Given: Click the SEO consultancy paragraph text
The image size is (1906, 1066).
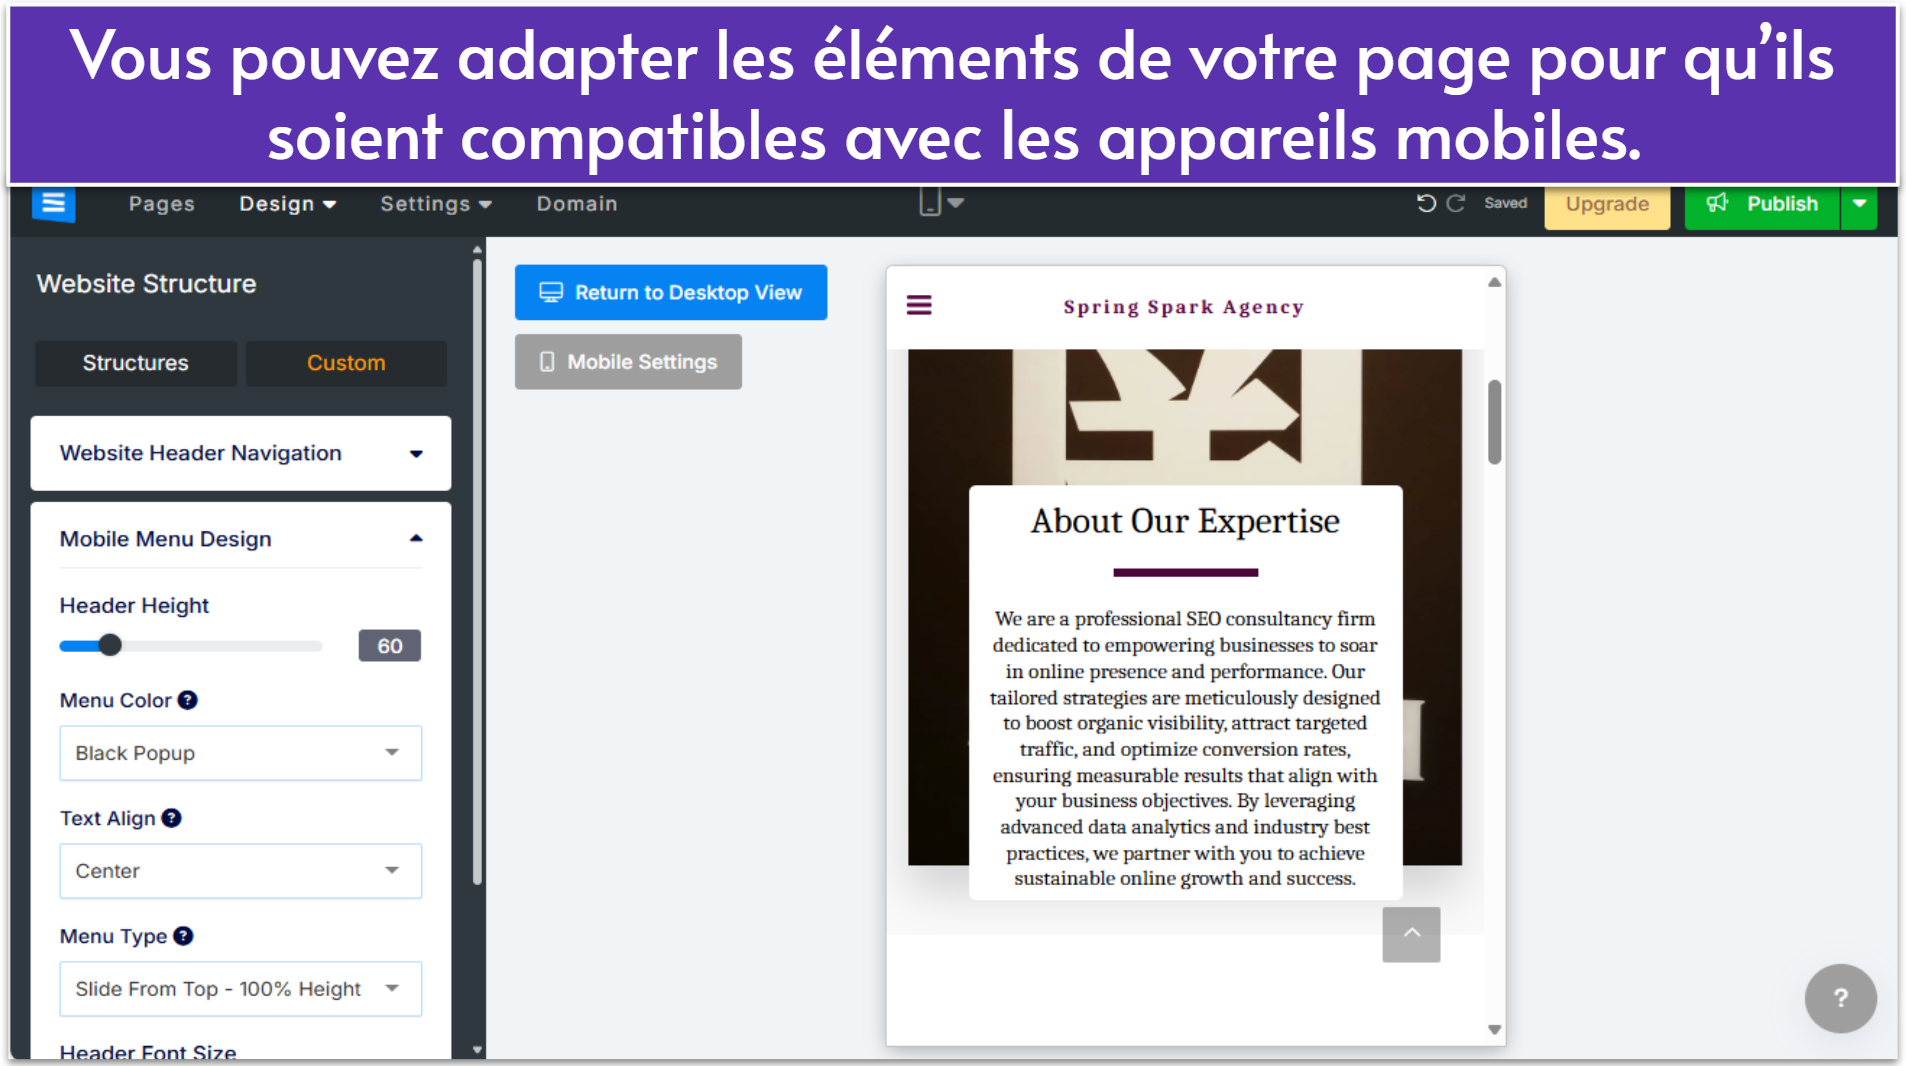Looking at the screenshot, I should [x=1185, y=749].
